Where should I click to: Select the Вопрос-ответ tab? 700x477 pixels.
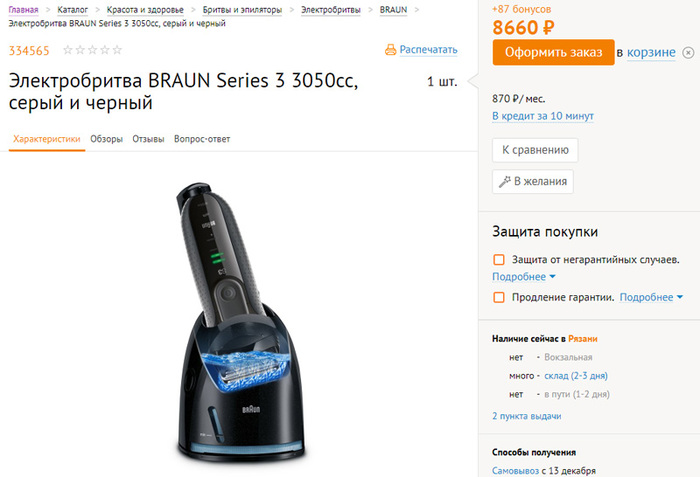[202, 139]
